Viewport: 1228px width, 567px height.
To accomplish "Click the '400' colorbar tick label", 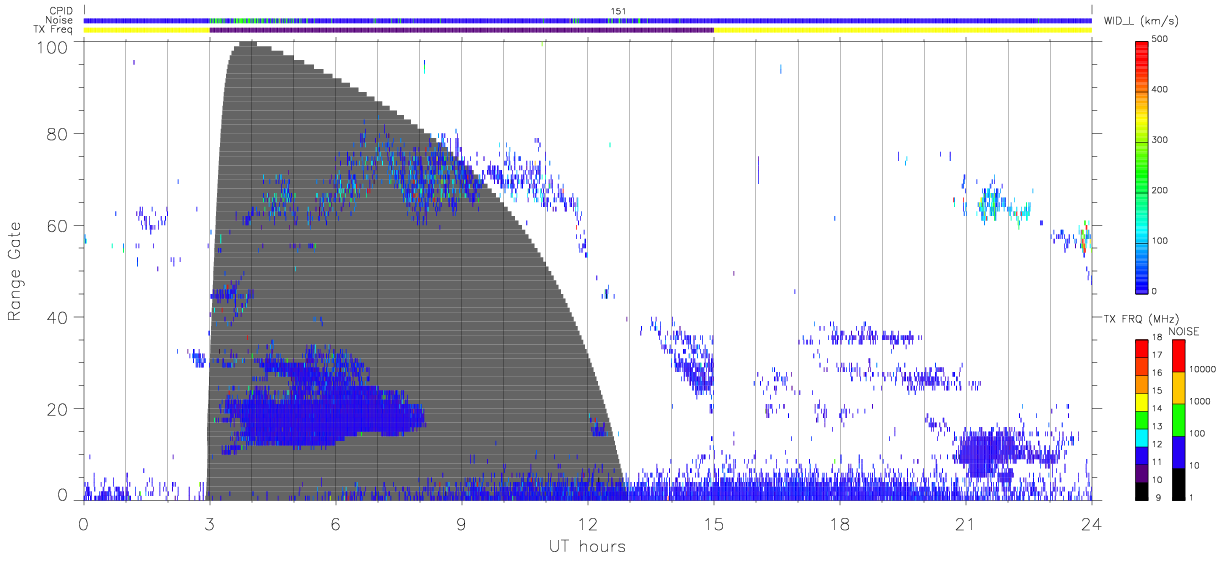I will (1160, 90).
